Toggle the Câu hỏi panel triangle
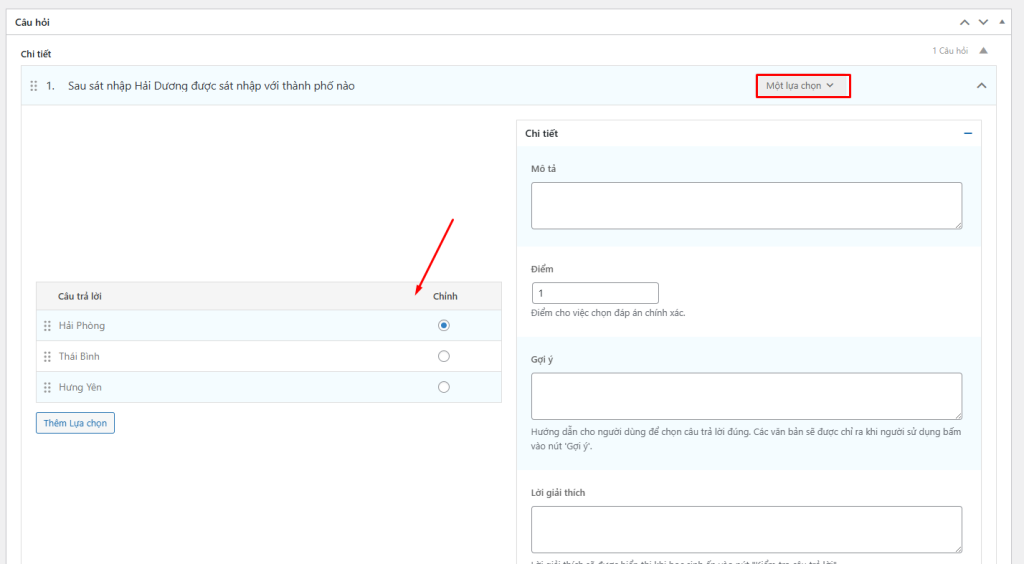Image resolution: width=1024 pixels, height=564 pixels. (1002, 21)
